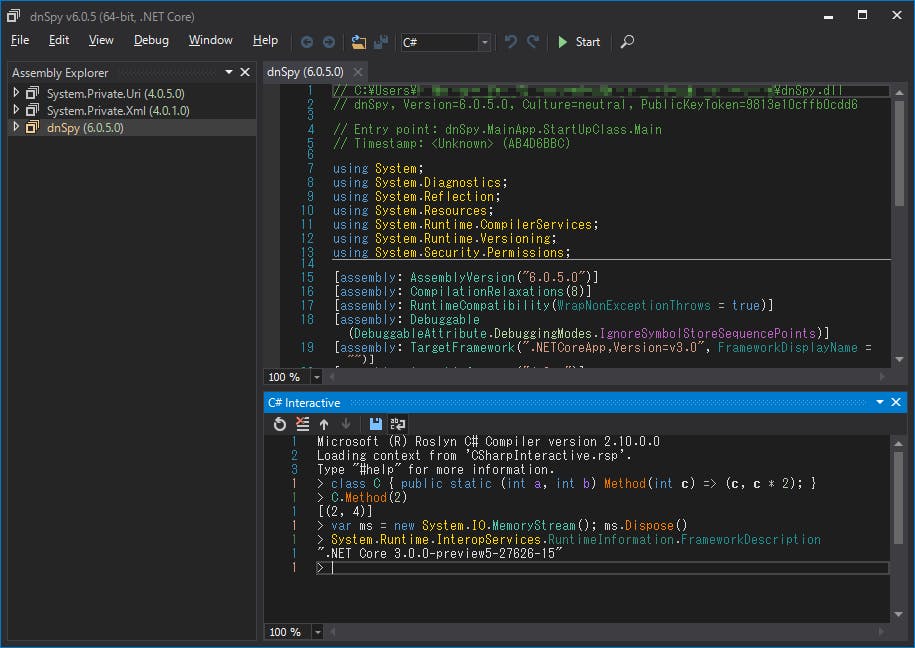
Task: Click the Undo toolbar icon
Action: click(x=511, y=42)
